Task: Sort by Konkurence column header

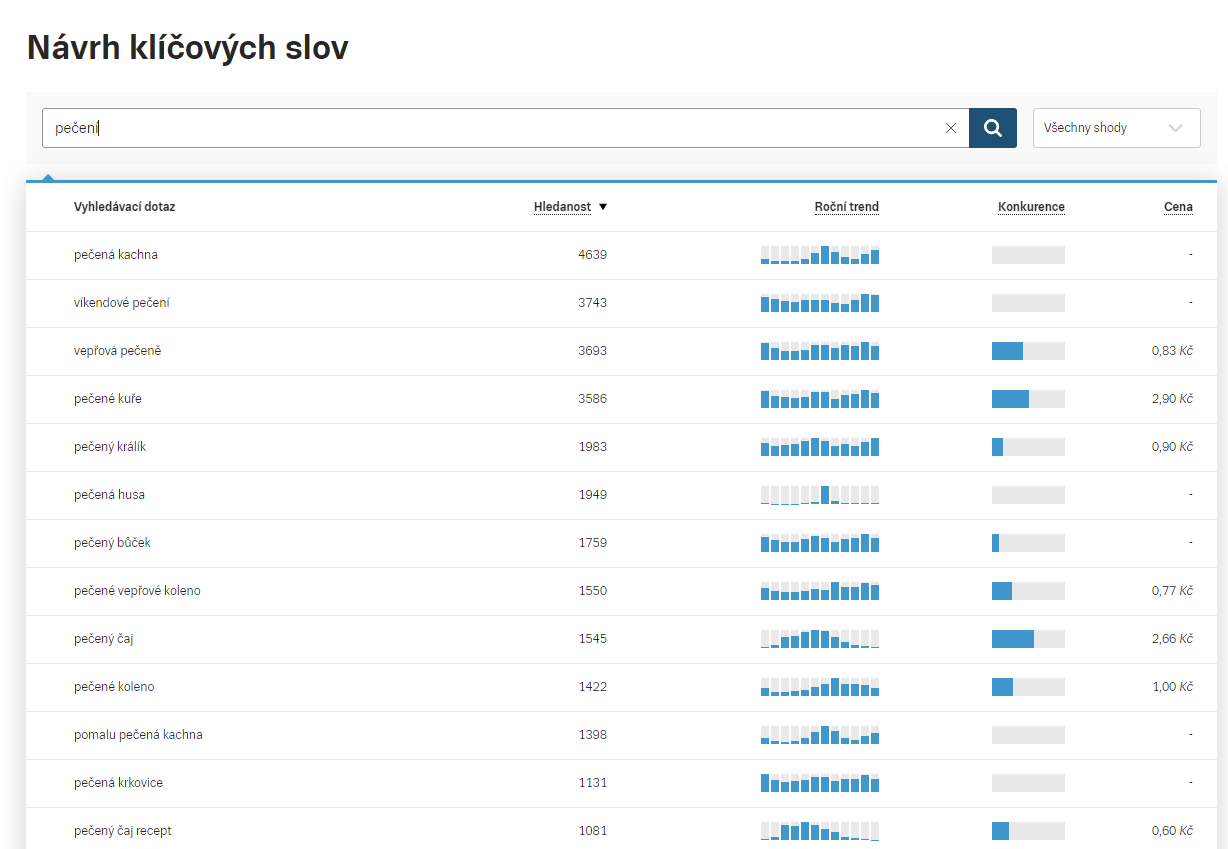Action: click(1031, 207)
